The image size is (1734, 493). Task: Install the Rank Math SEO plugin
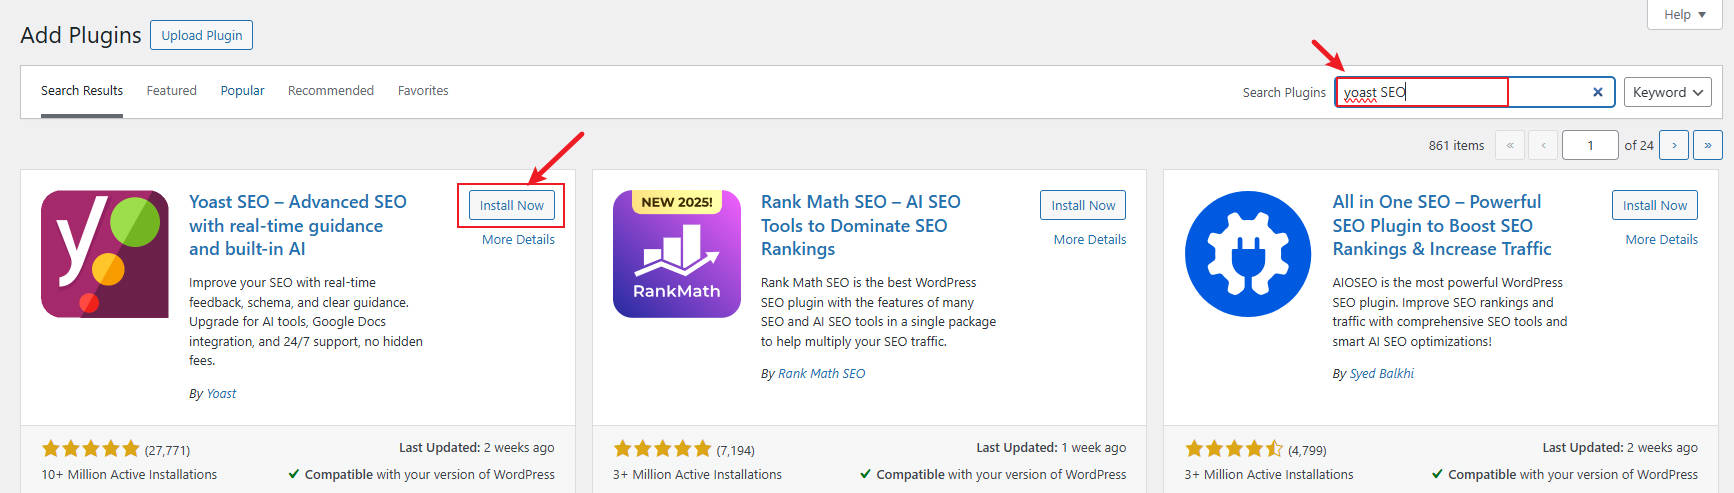pos(1083,205)
